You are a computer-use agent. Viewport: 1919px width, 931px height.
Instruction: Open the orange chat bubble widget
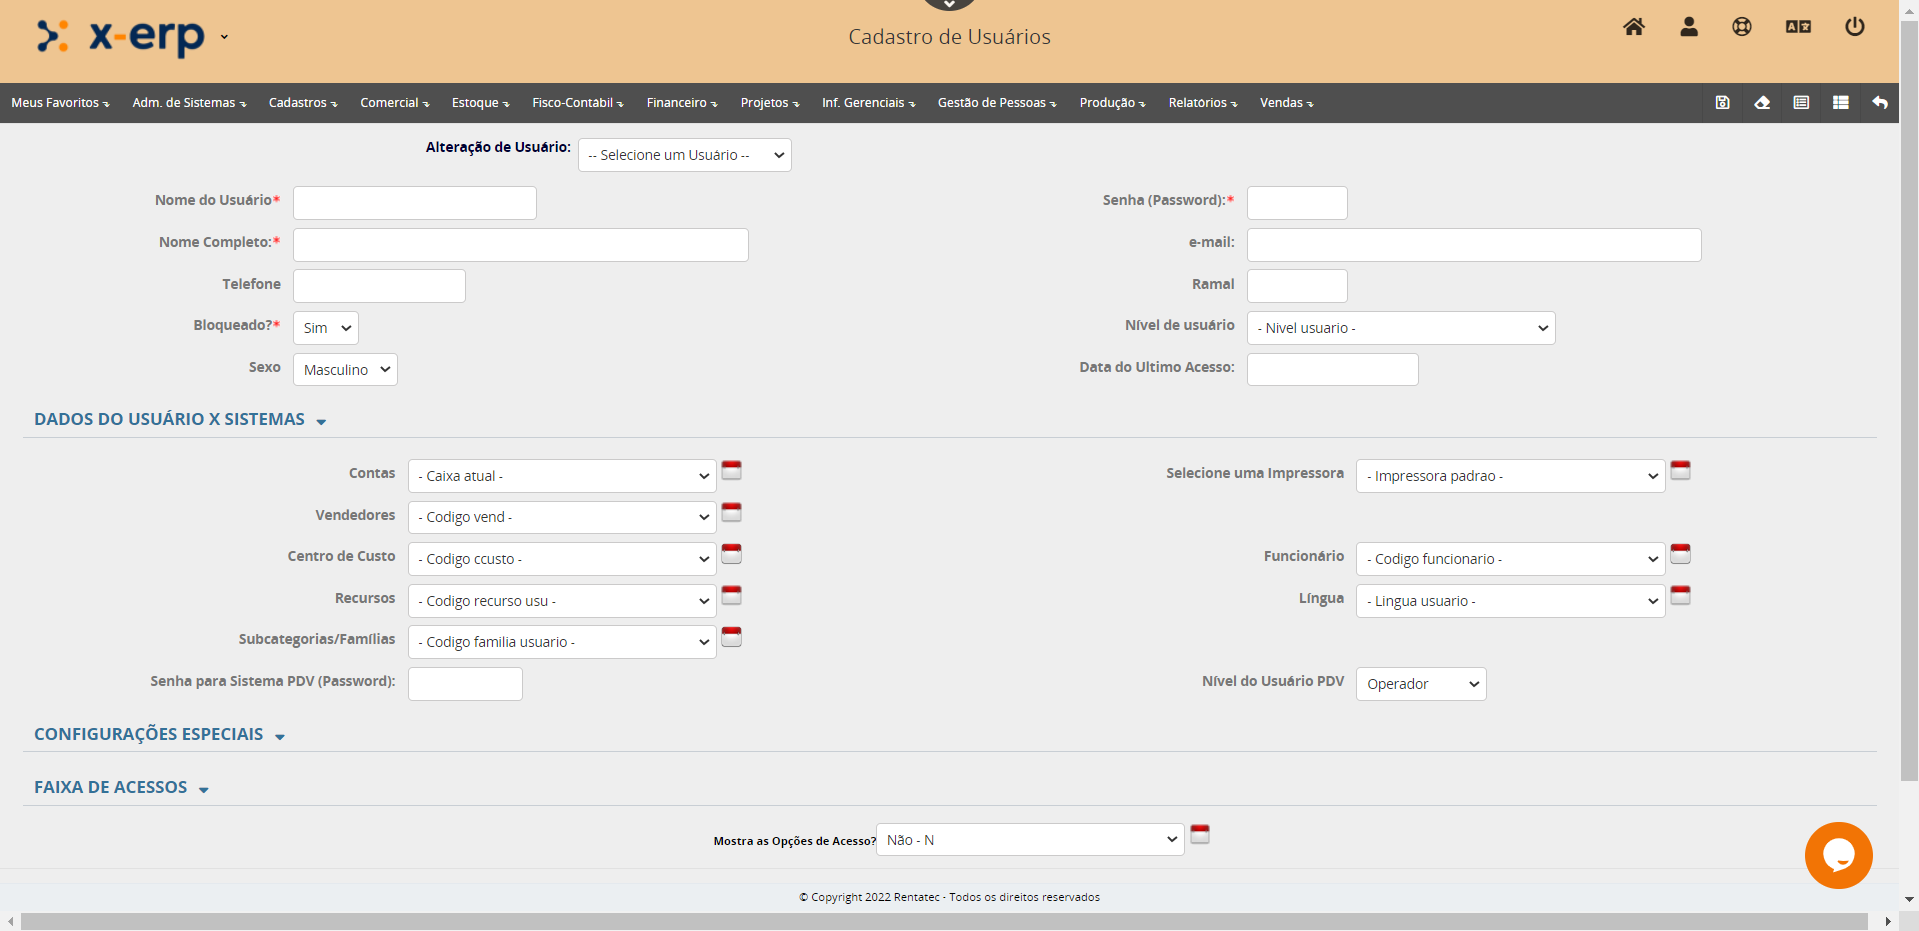pos(1838,855)
